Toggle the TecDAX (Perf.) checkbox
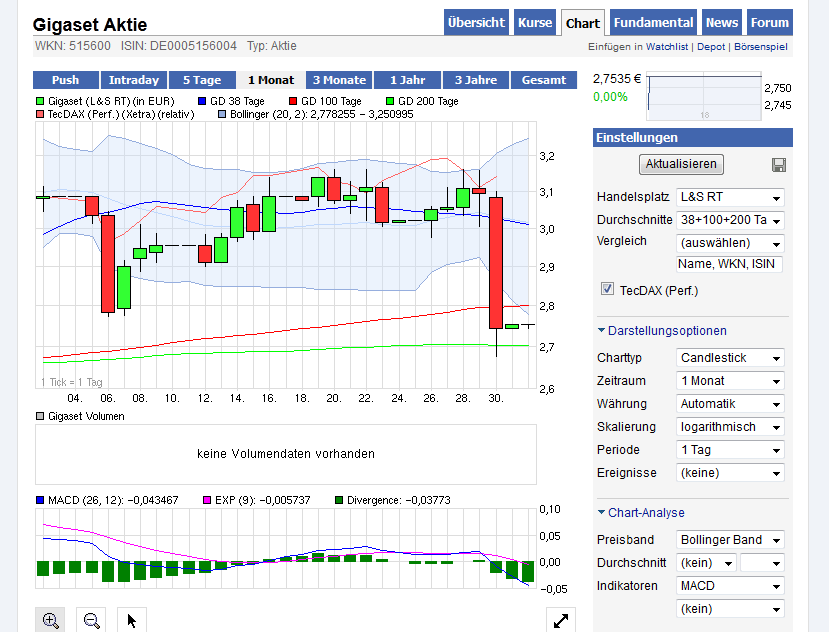The height and width of the screenshot is (632, 829). point(607,289)
